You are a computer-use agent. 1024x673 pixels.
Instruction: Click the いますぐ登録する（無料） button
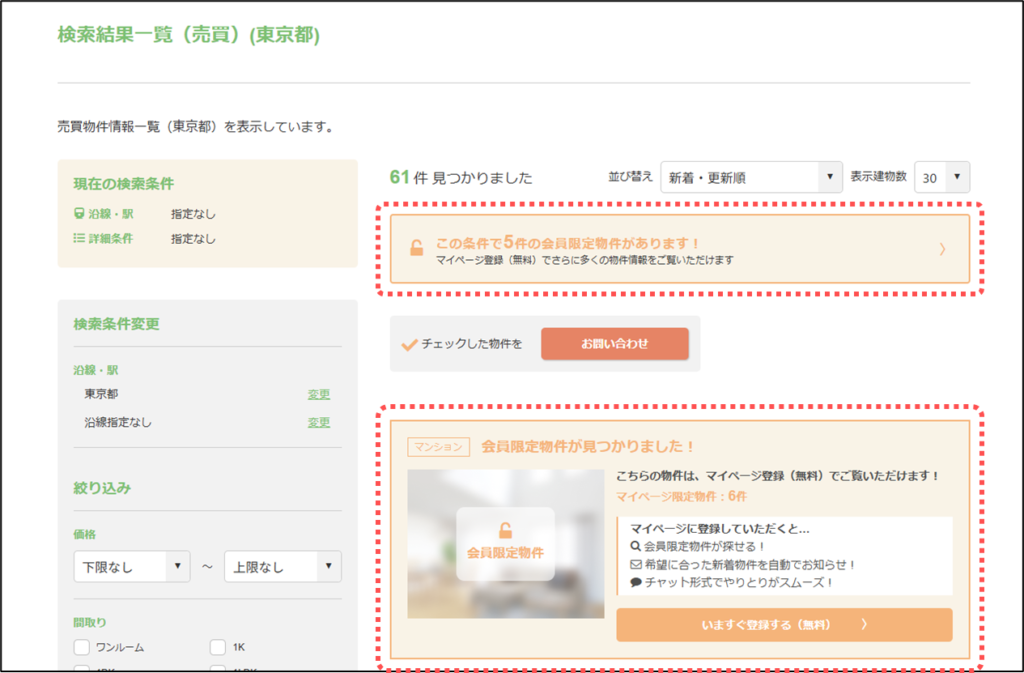point(784,625)
